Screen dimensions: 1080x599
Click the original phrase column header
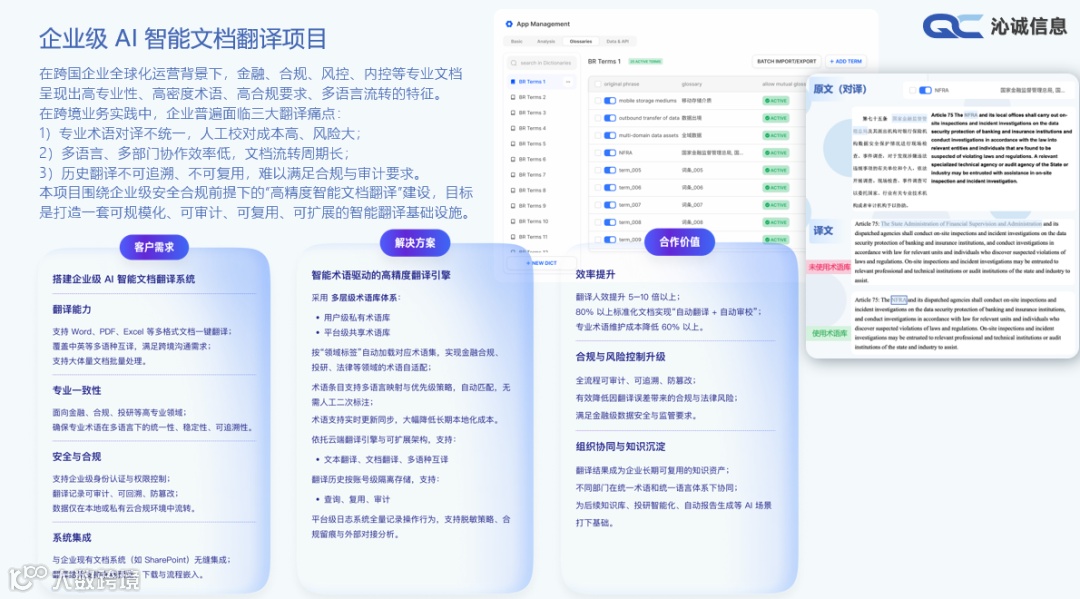621,84
